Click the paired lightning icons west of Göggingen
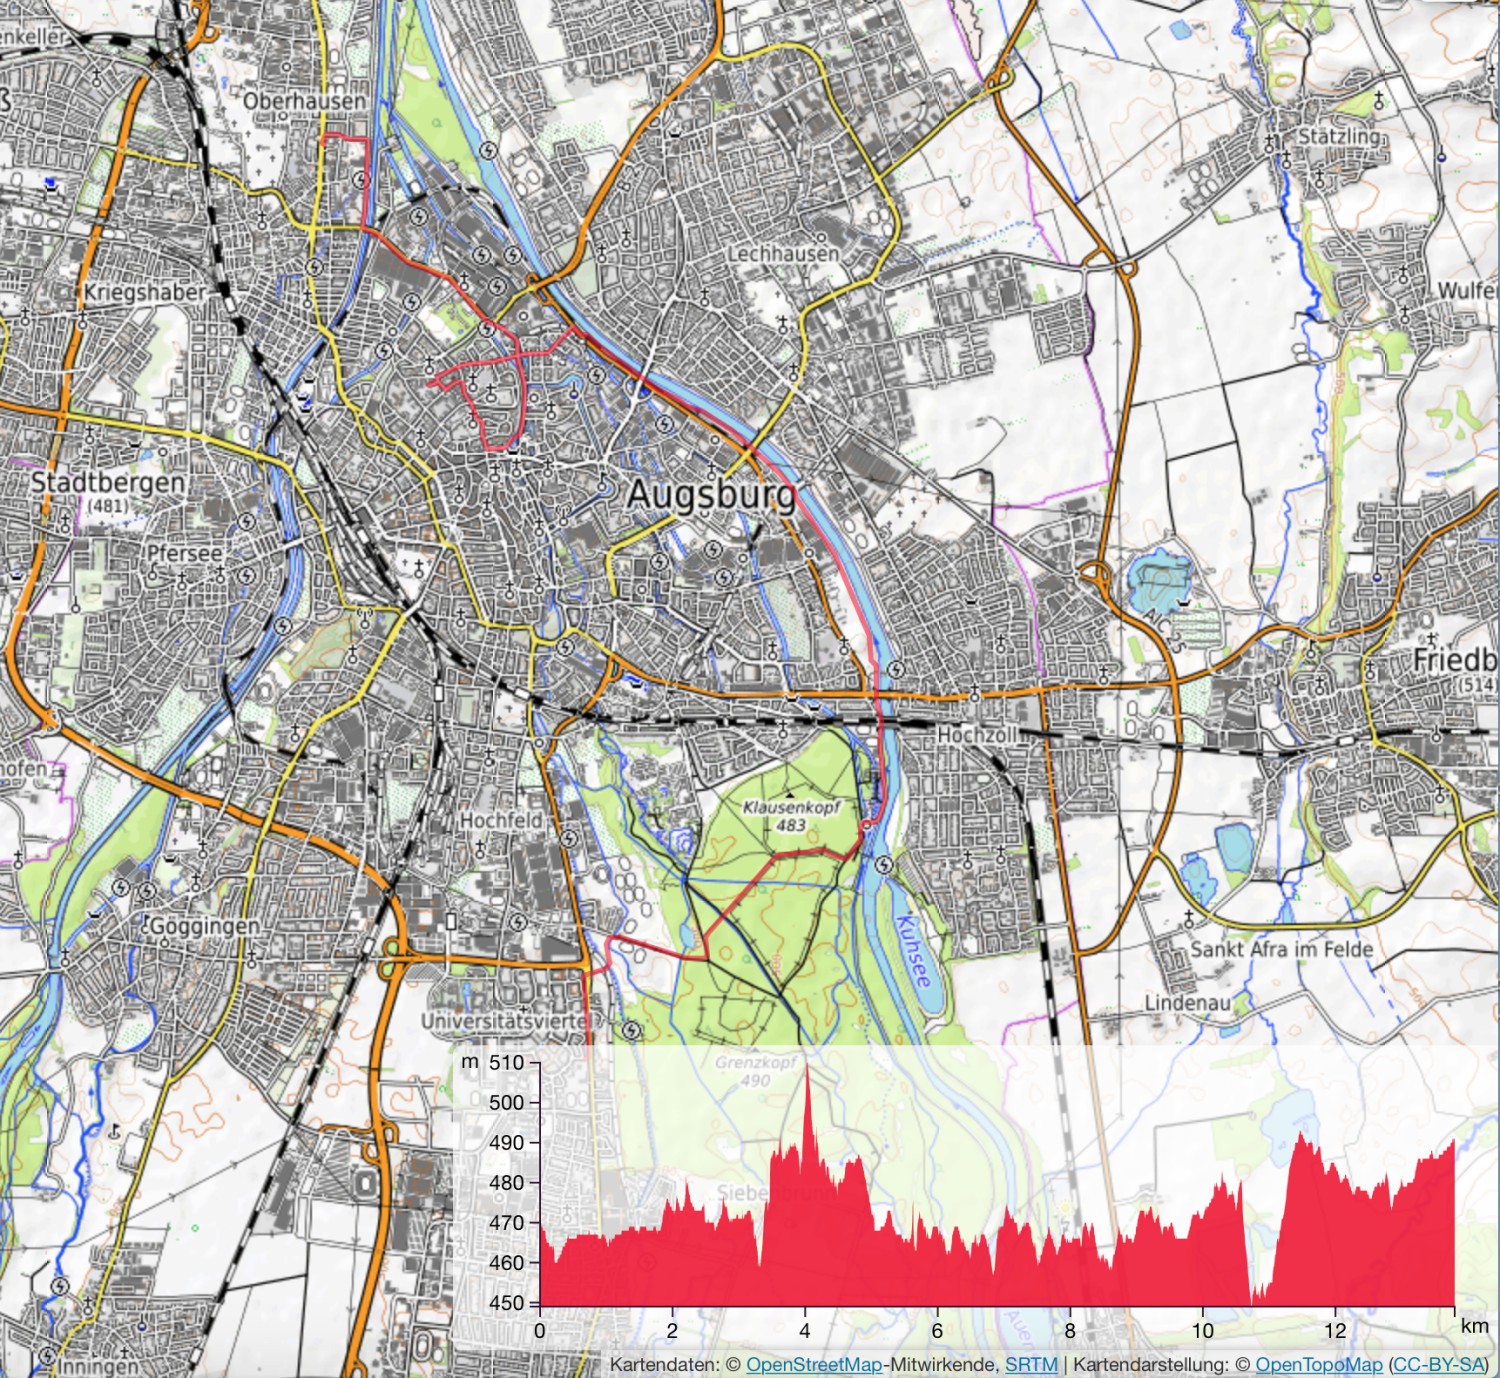 [x=134, y=890]
